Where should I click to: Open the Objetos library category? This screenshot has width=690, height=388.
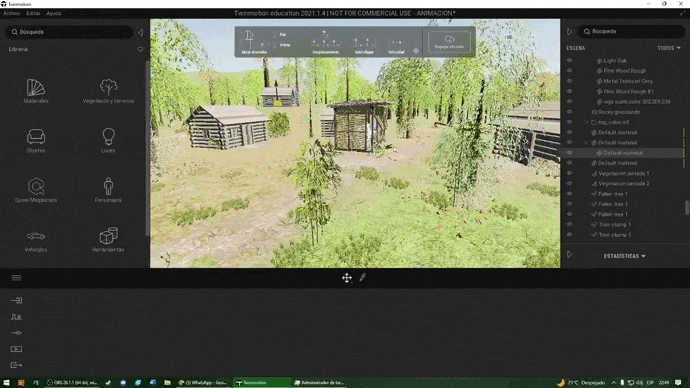[x=36, y=140]
